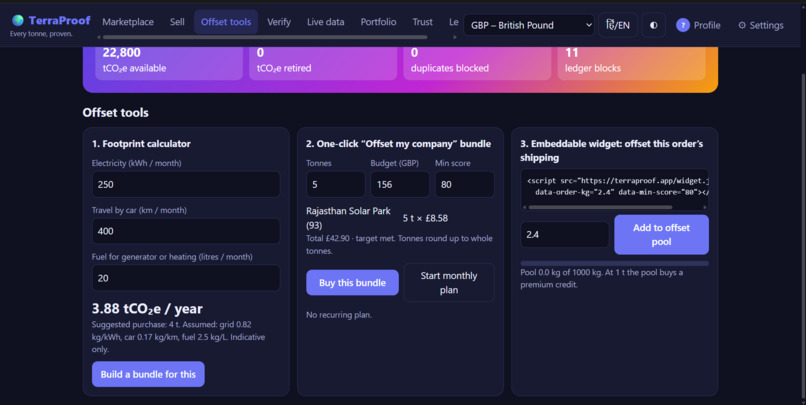
Task: Open the Profile avatar icon
Action: pyautogui.click(x=683, y=25)
